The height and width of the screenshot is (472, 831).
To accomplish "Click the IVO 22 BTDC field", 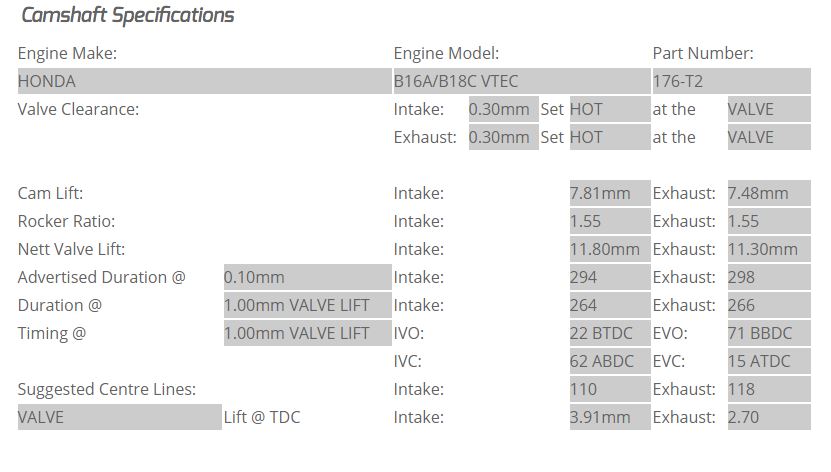I will (610, 333).
